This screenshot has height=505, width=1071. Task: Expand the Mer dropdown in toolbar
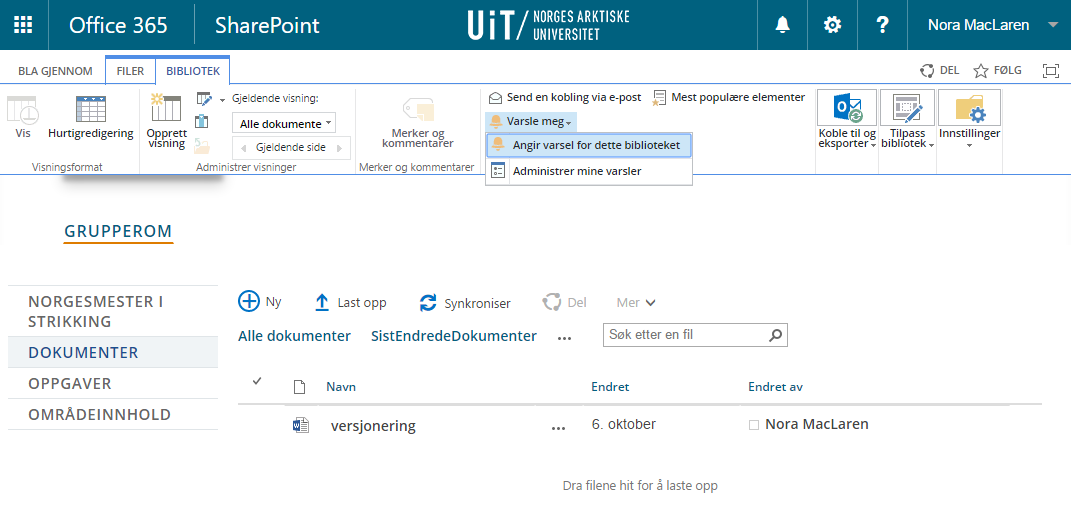[x=636, y=303]
